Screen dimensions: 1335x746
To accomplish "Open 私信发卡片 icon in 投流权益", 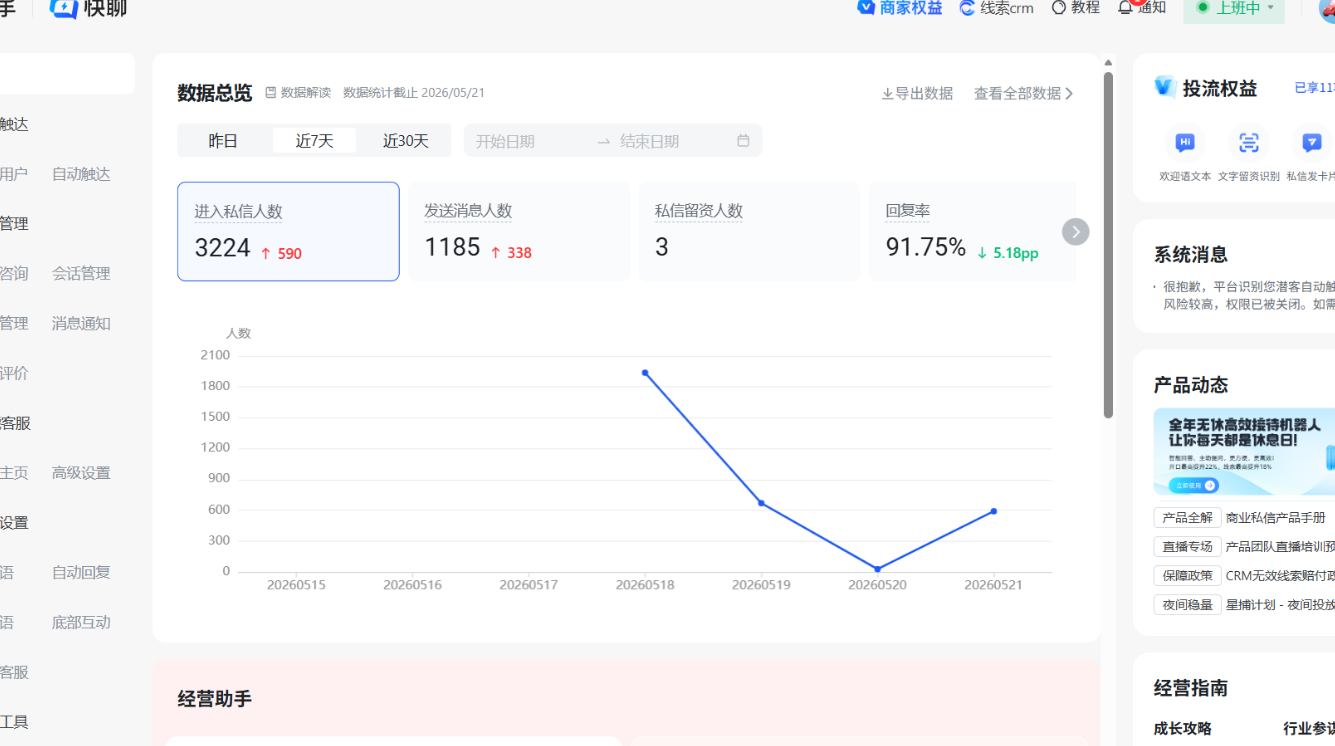I will [1312, 143].
